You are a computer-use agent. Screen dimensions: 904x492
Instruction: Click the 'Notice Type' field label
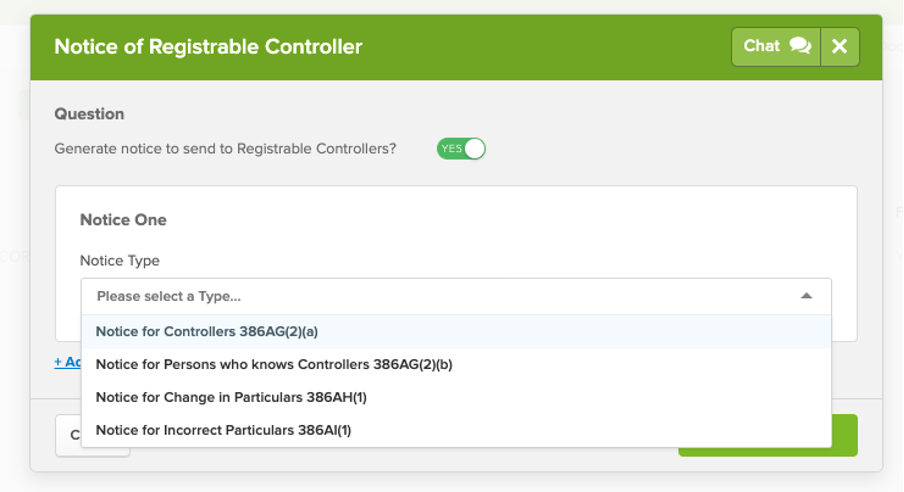coord(120,261)
